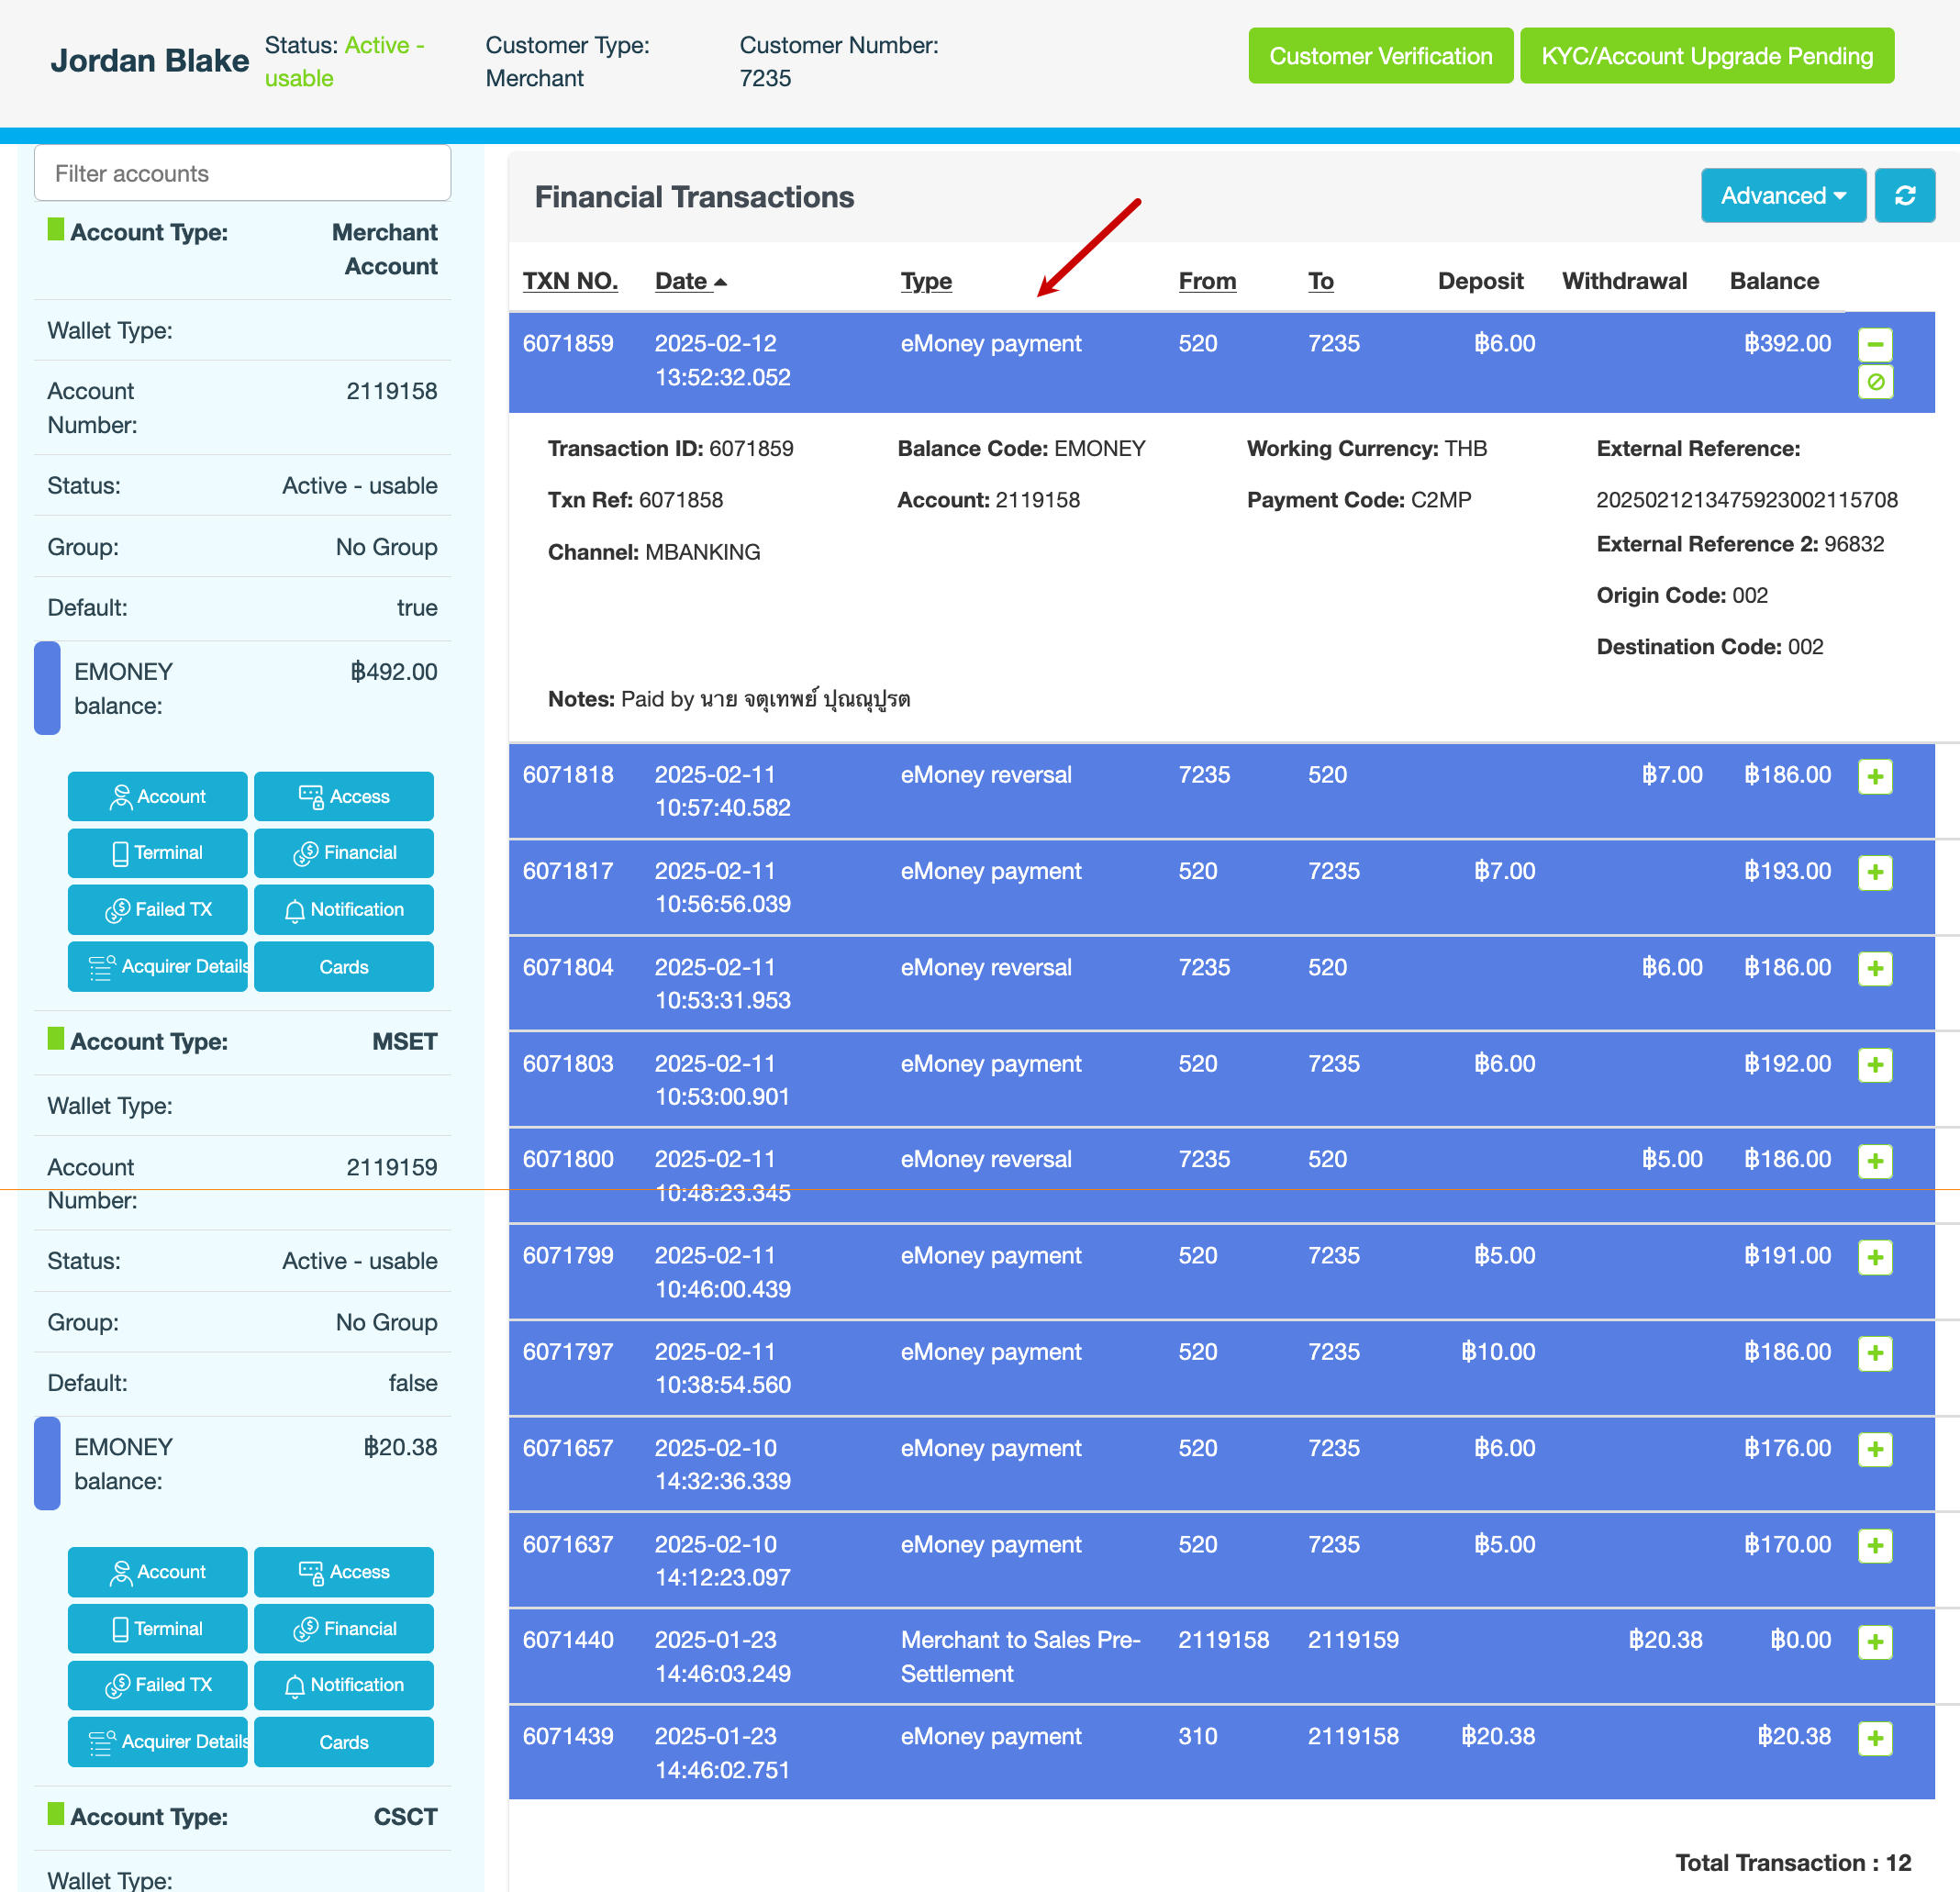
Task: Open the Advanced dropdown menu
Action: pyautogui.click(x=1782, y=196)
